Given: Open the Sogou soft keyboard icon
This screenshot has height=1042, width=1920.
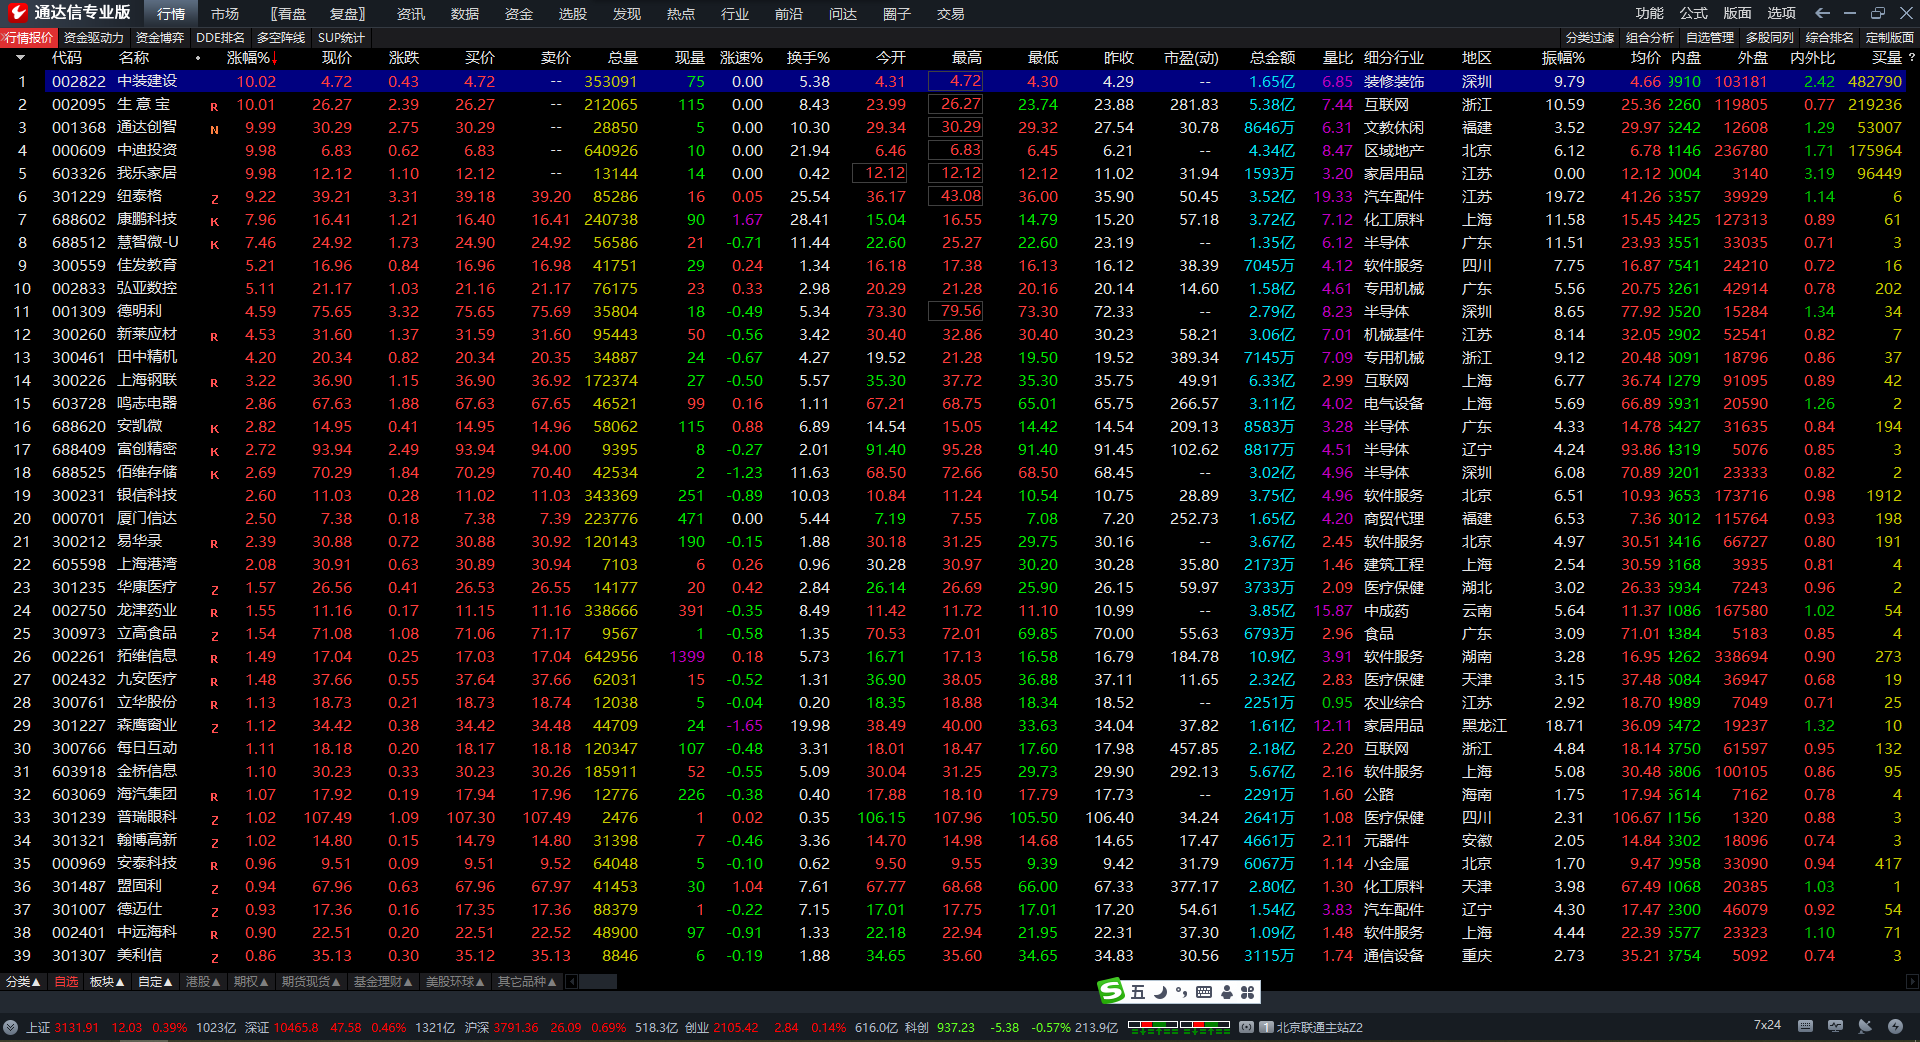Looking at the screenshot, I should [x=1203, y=992].
